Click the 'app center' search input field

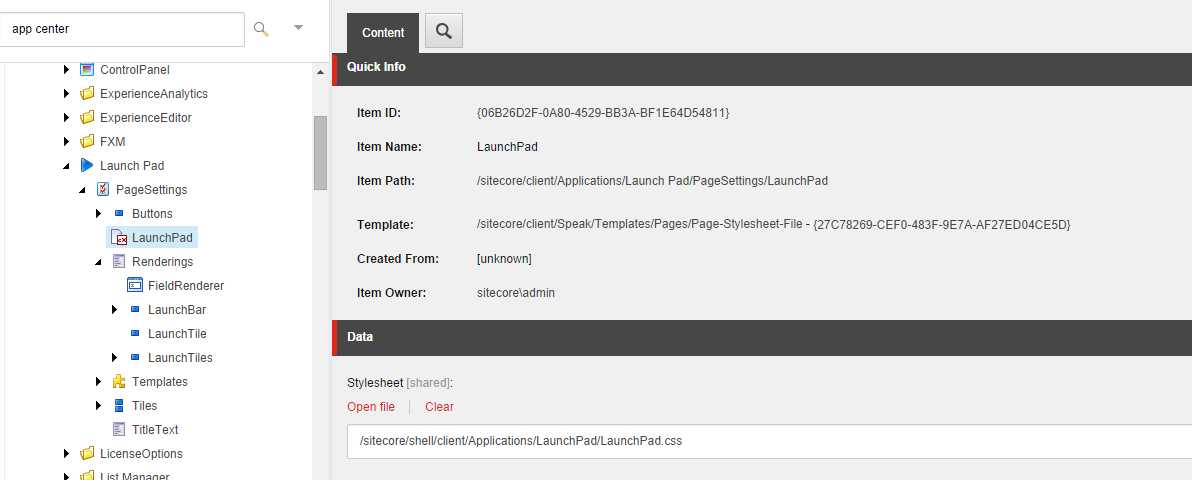[122, 29]
